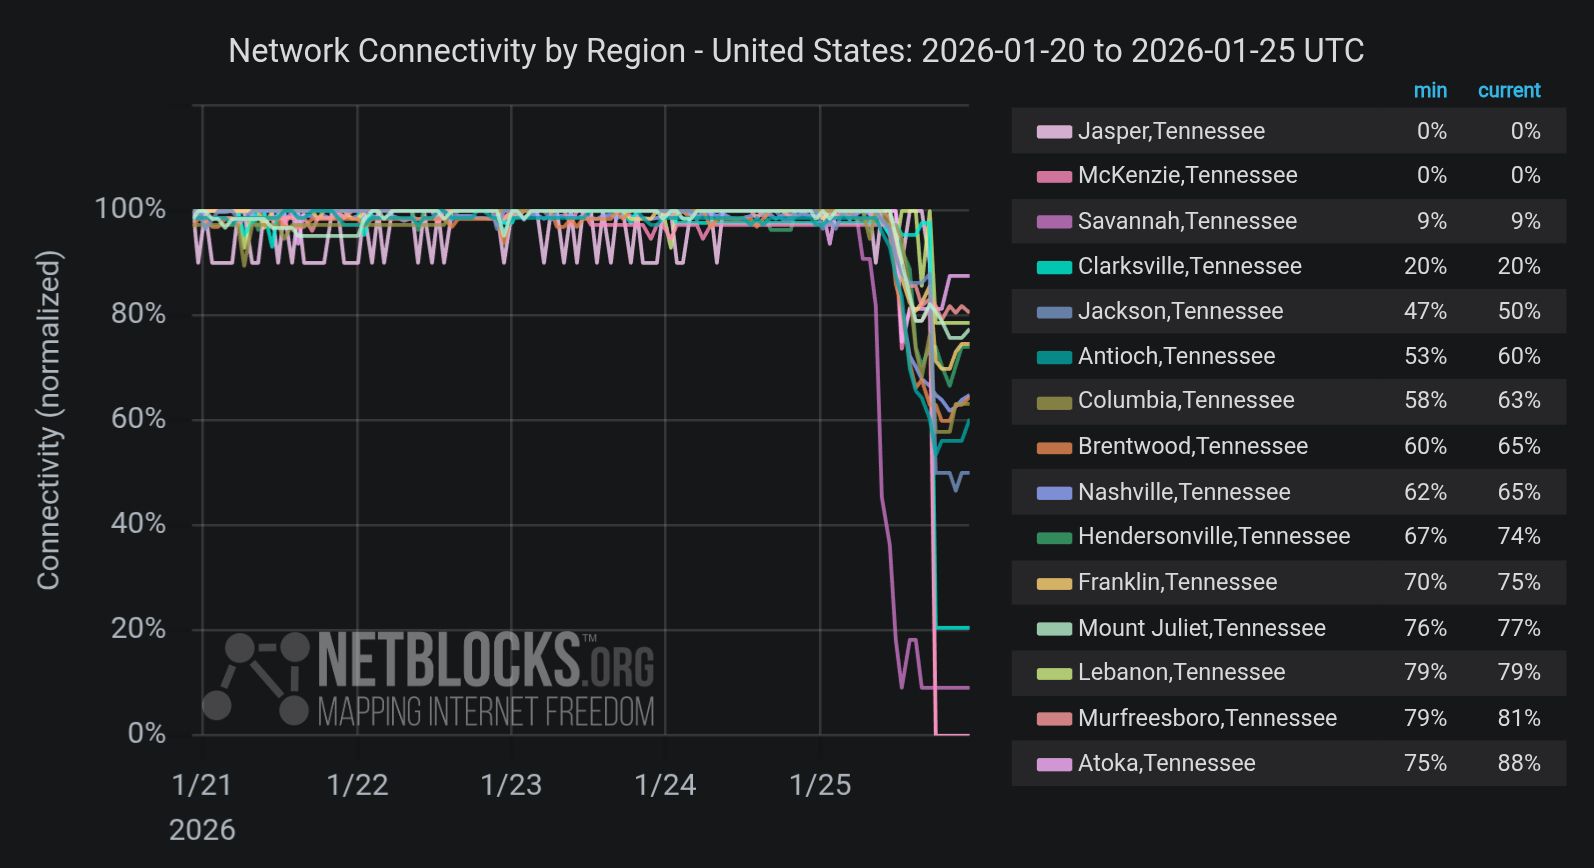Select the Lebanon,Tennessee legend entry

click(x=1181, y=672)
